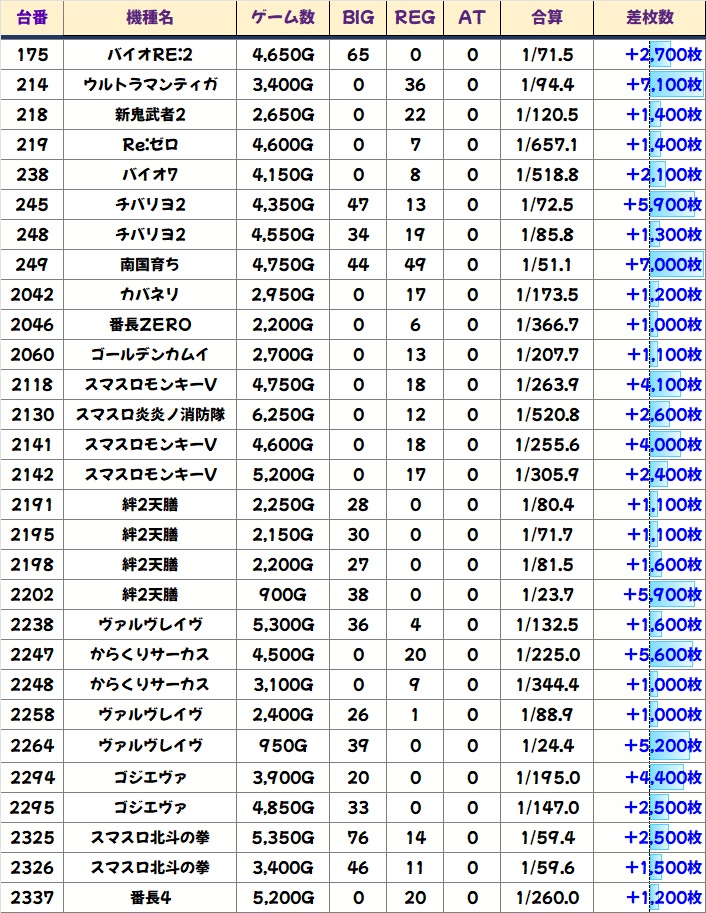Image resolution: width=706 pixels, height=913 pixels.
Task: Click the BIG column header
Action: click(358, 18)
